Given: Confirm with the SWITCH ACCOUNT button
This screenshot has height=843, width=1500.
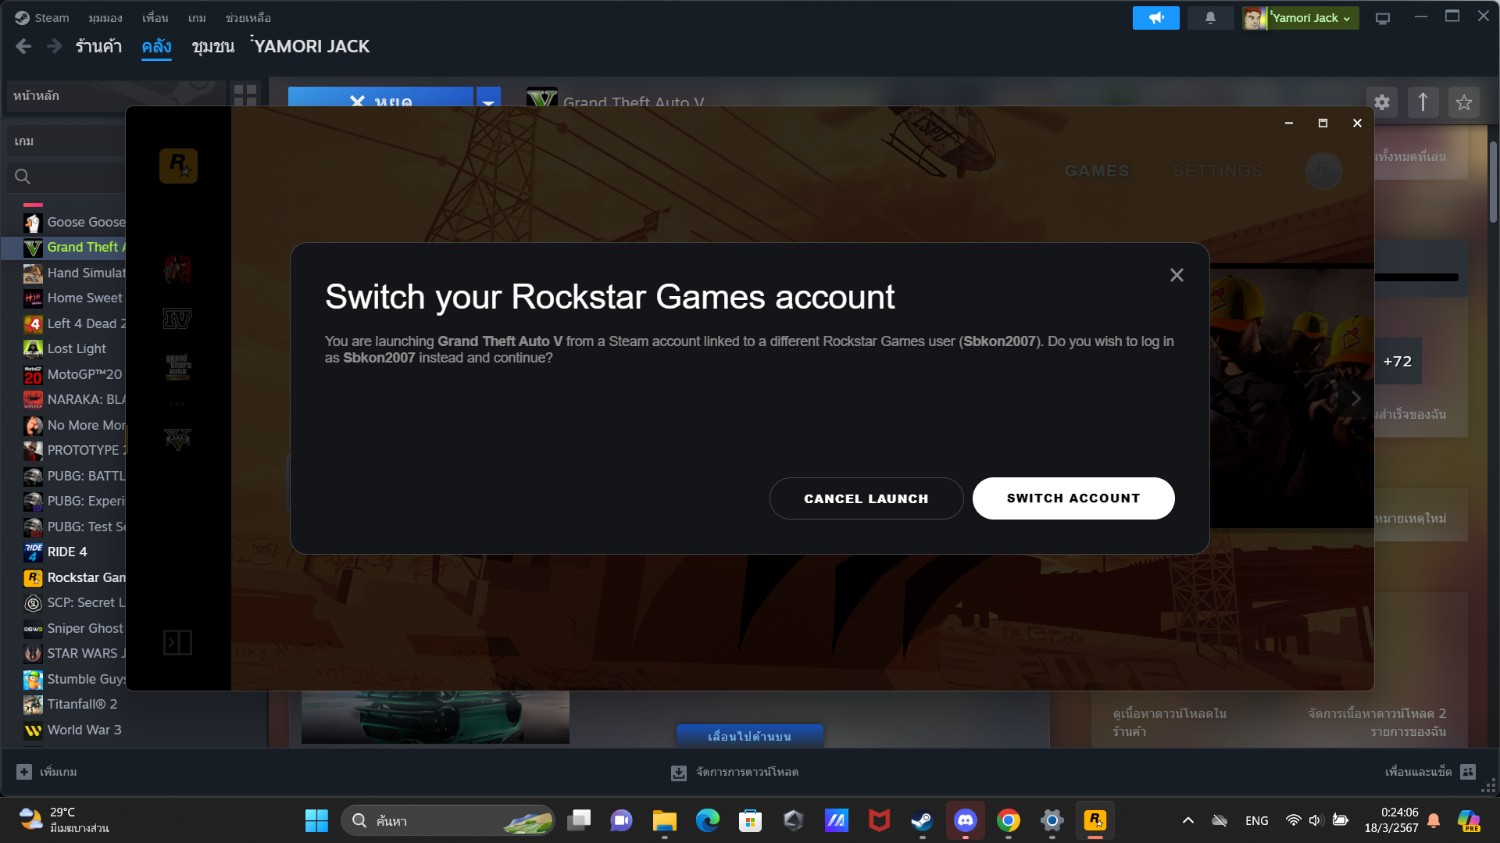Looking at the screenshot, I should pyautogui.click(x=1073, y=498).
